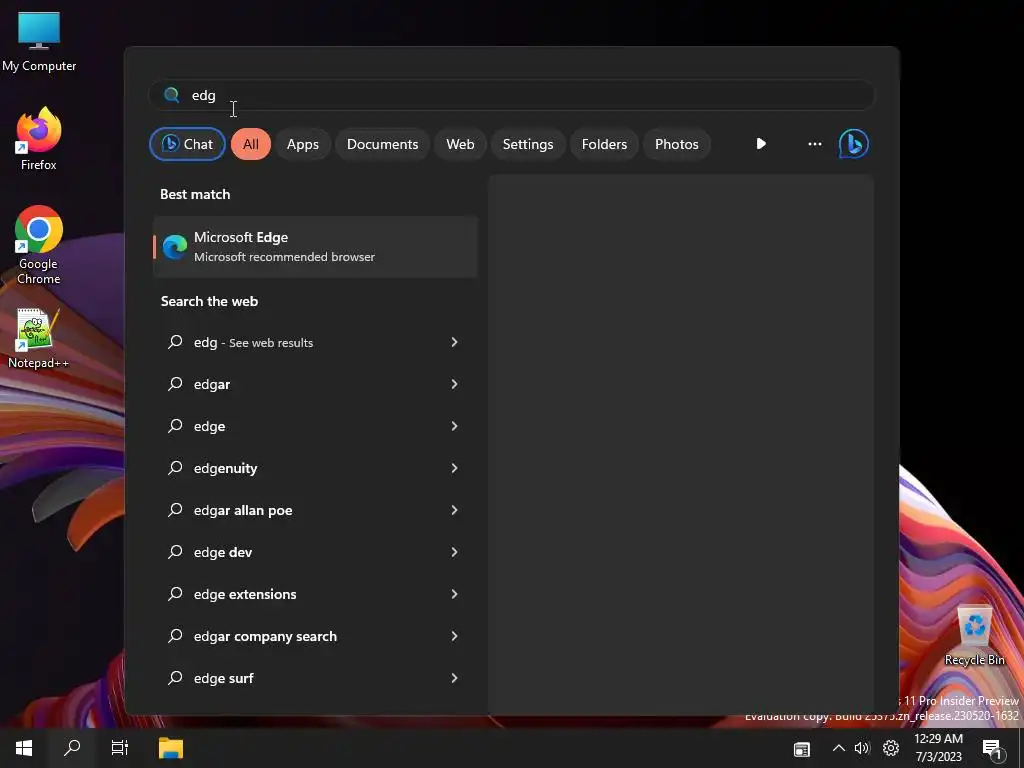The height and width of the screenshot is (768, 1024).
Task: Expand the 'edgar company search' suggestion arrow
Action: click(x=455, y=636)
